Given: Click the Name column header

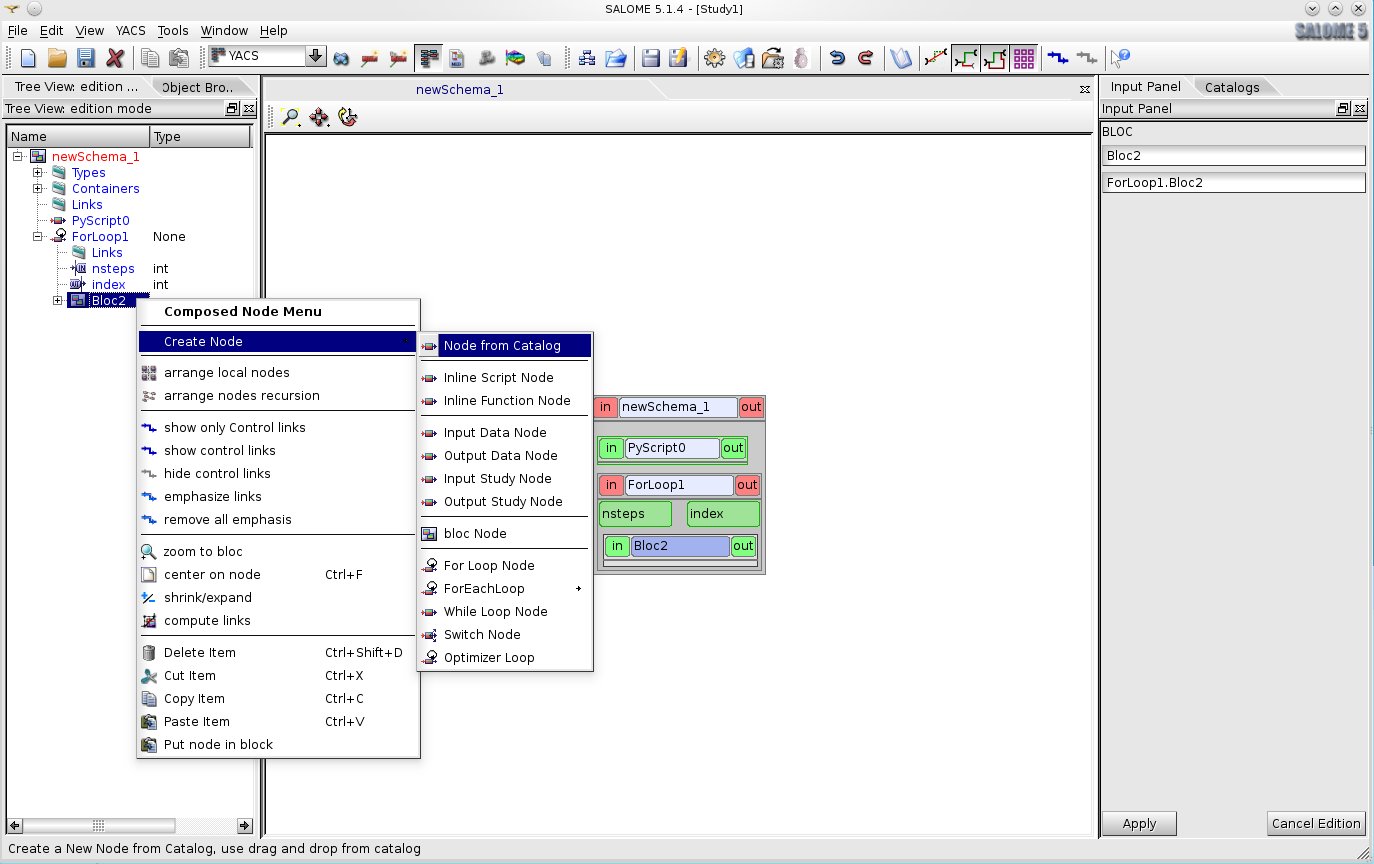Looking at the screenshot, I should (x=78, y=136).
